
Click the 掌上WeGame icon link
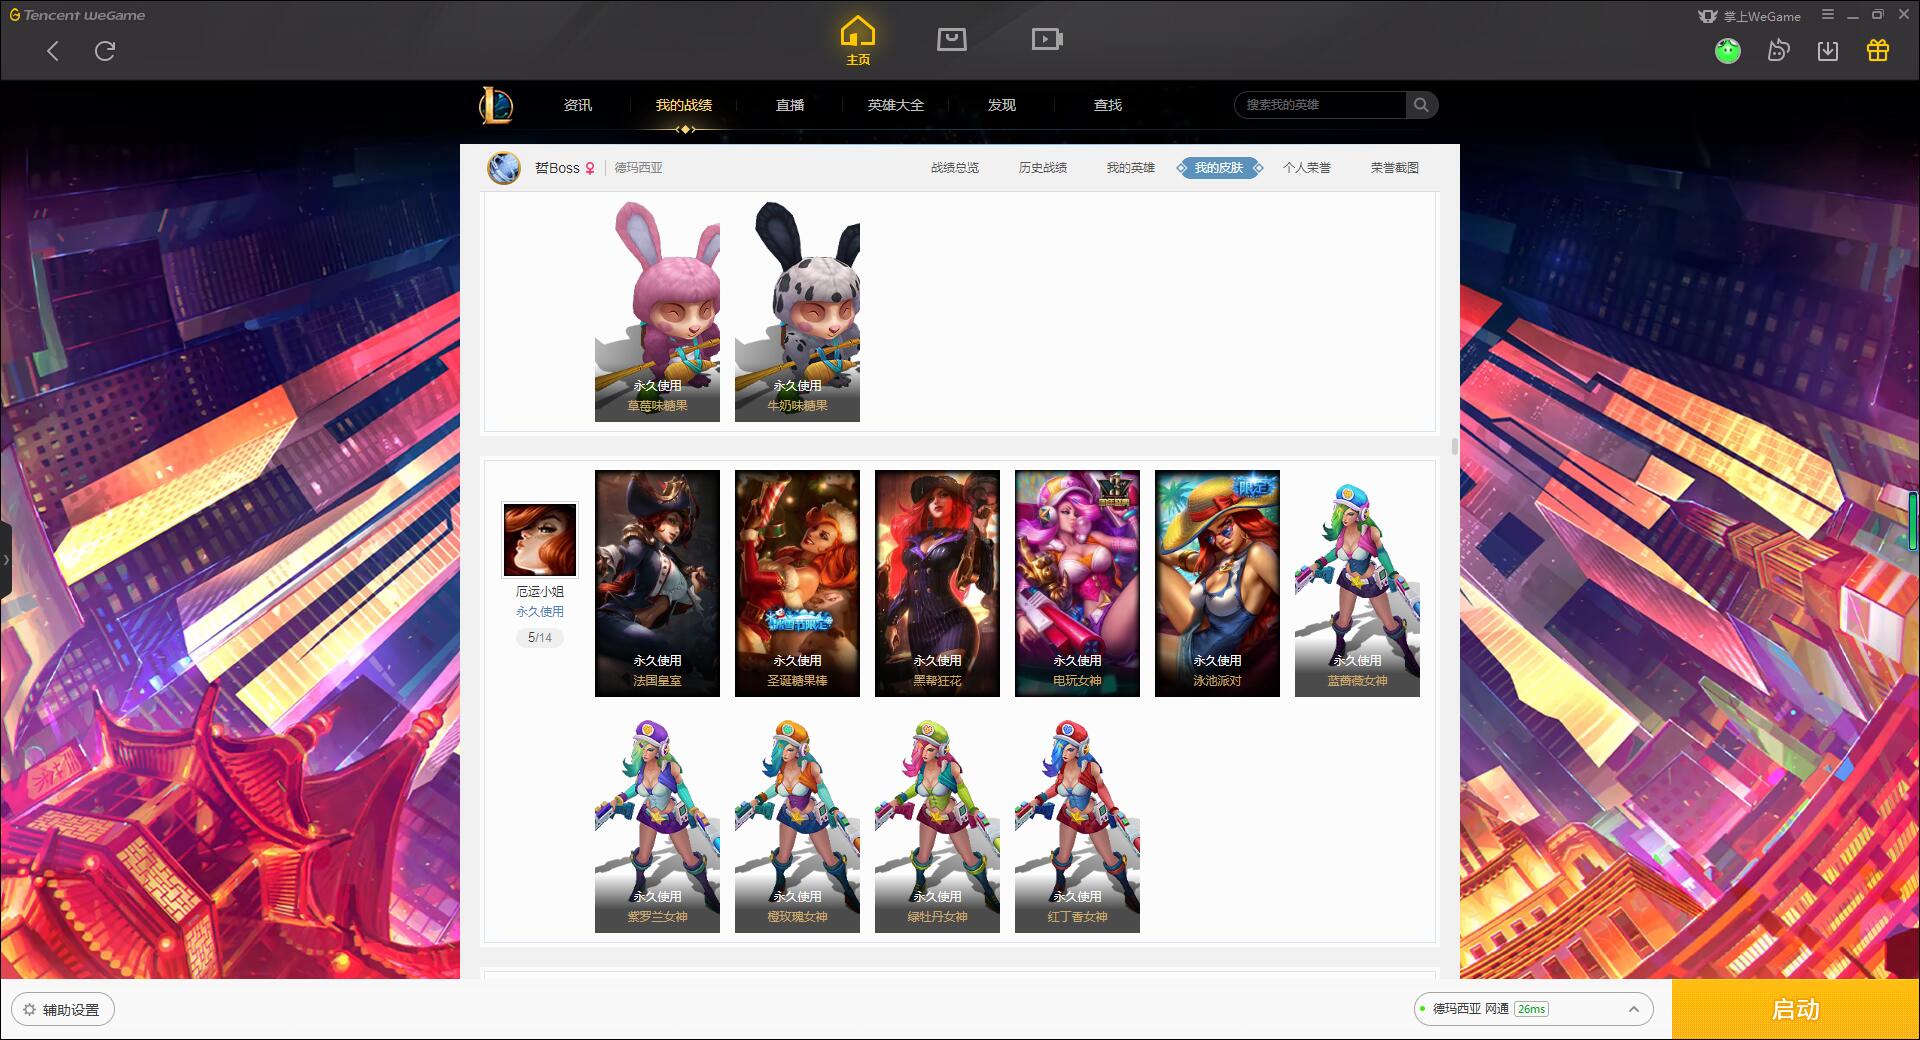point(1749,16)
